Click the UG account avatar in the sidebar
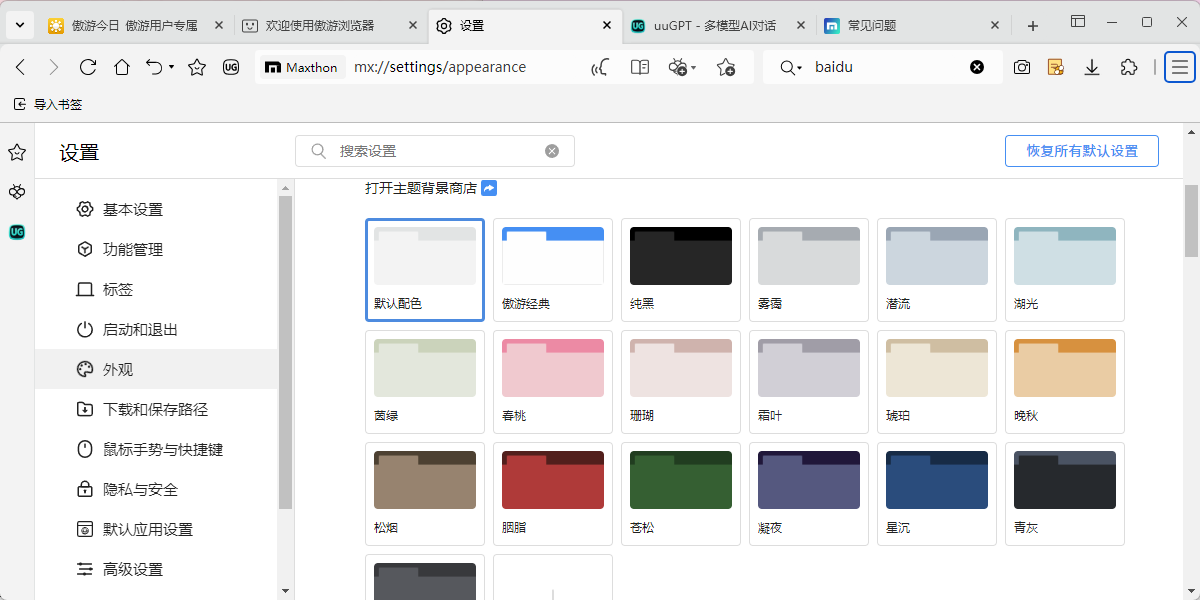Image resolution: width=1200 pixels, height=600 pixels. click(x=17, y=232)
